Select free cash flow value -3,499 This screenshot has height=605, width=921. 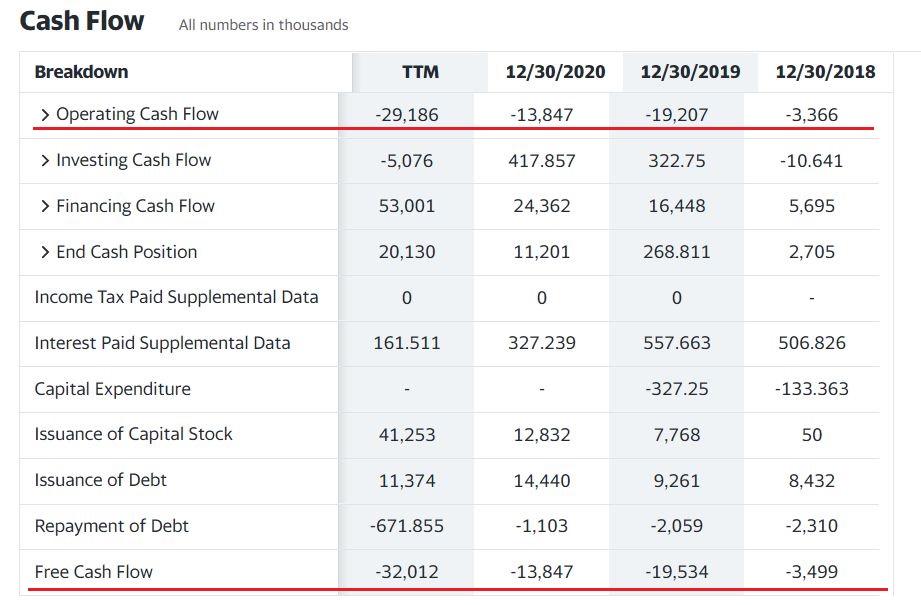click(812, 572)
